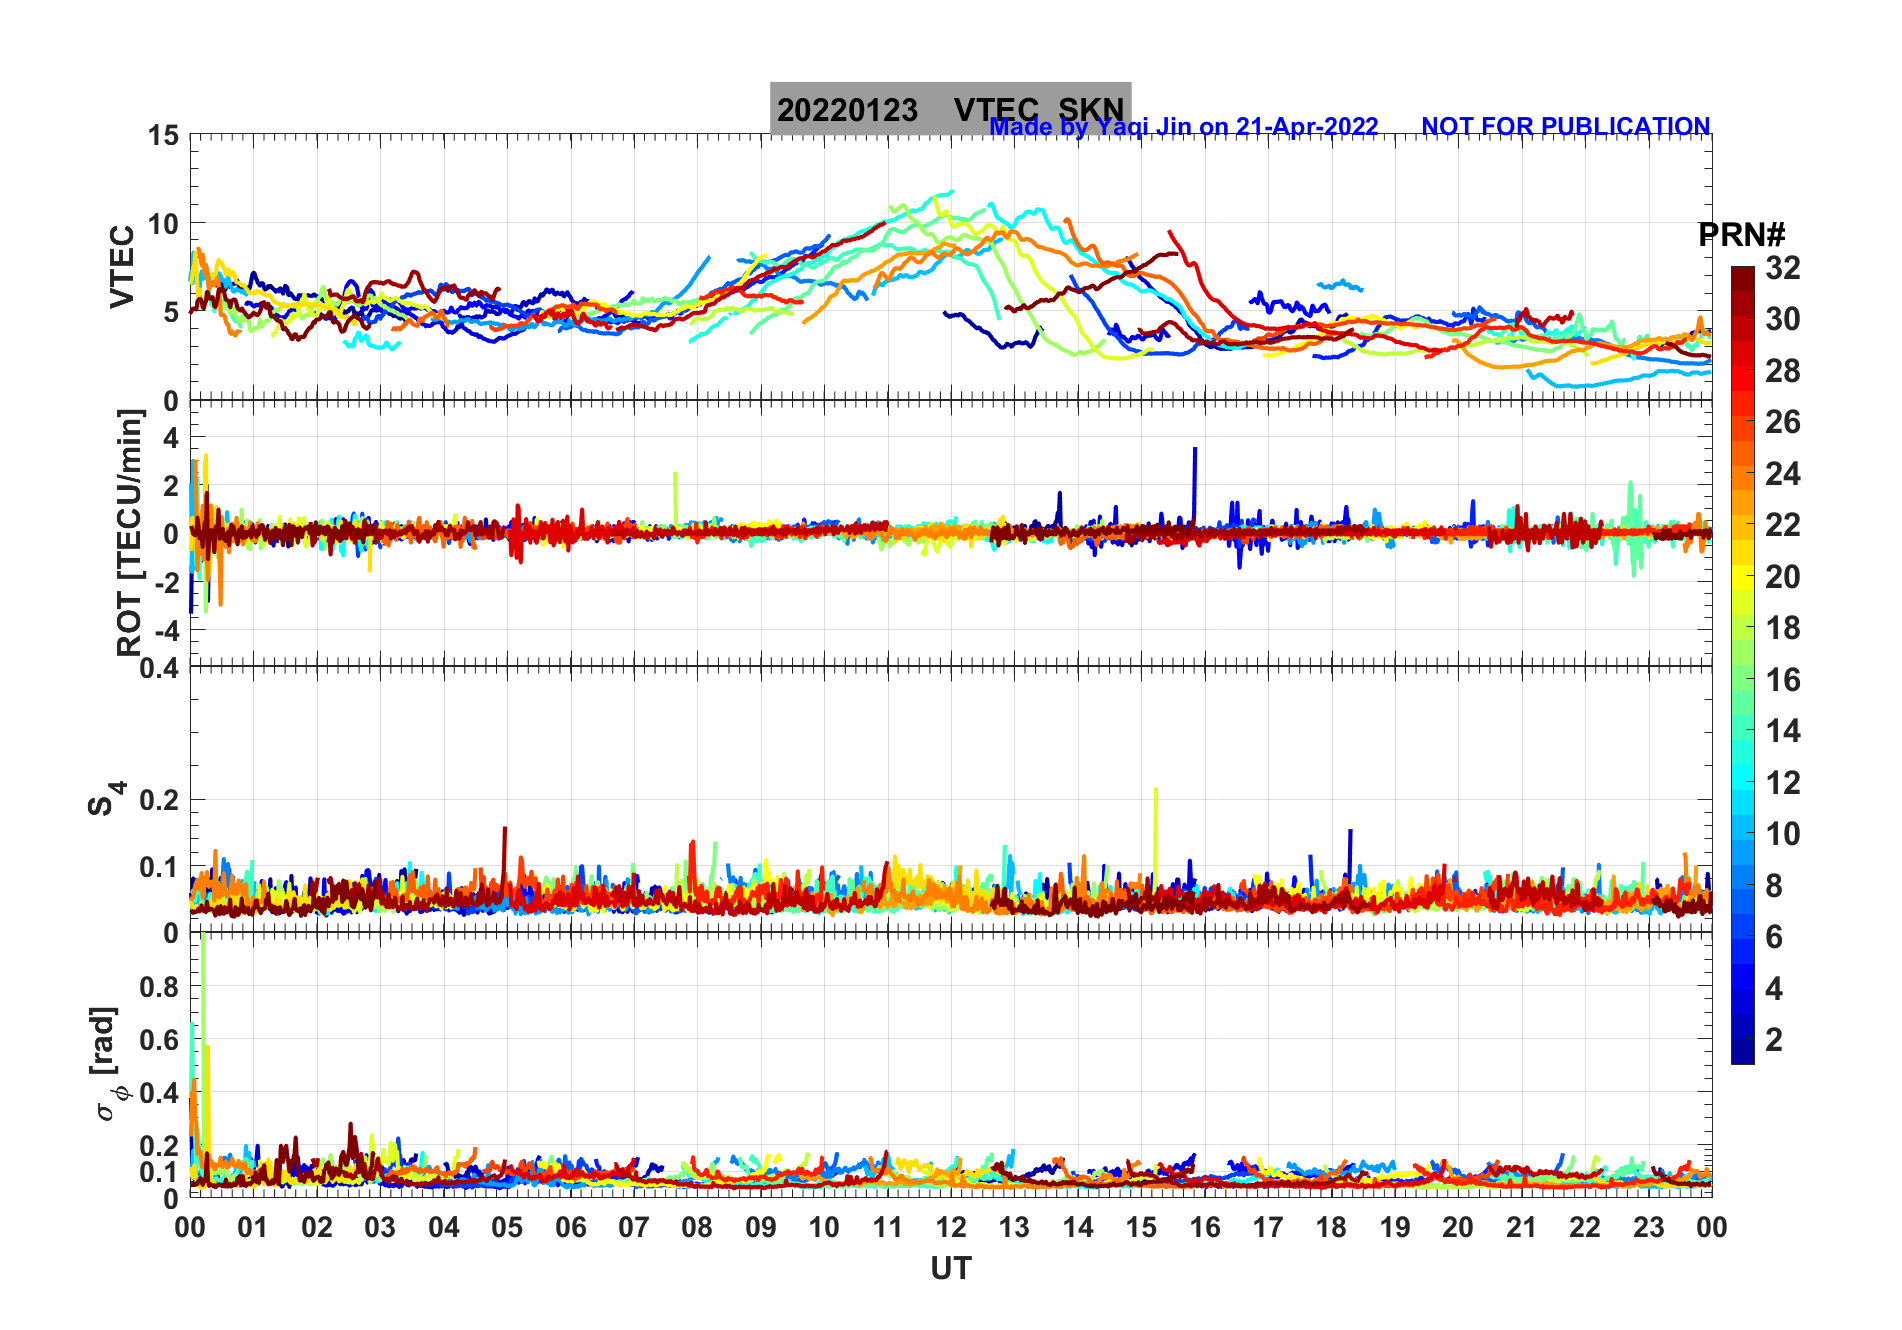Click the 'VTEC' y-axis label
Image resolution: width=1902 pixels, height=1330 pixels.
[122, 267]
